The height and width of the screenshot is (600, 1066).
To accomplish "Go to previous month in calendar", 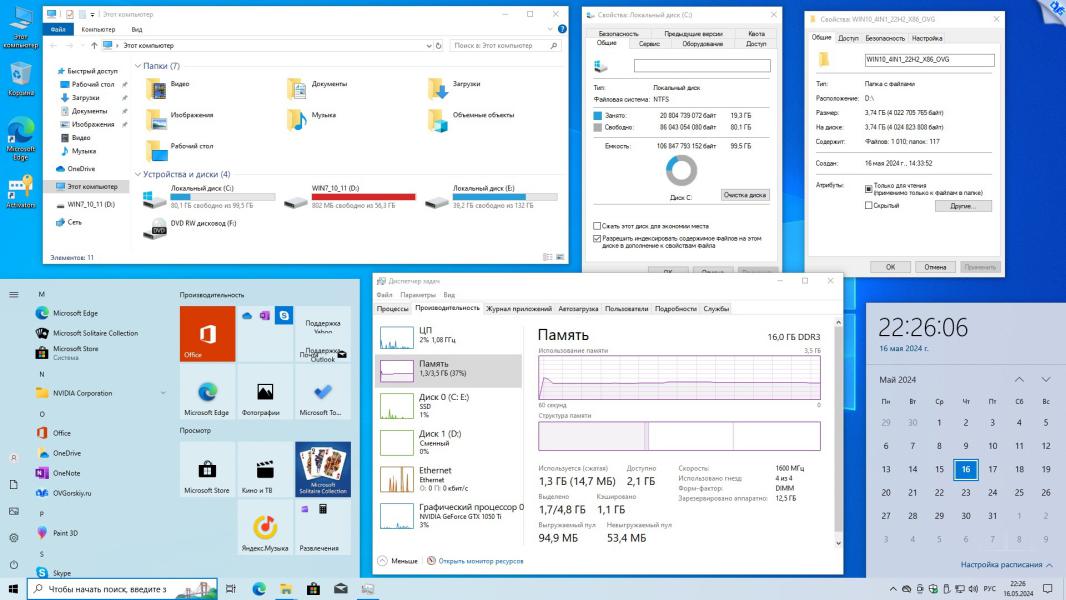I will click(x=1018, y=379).
